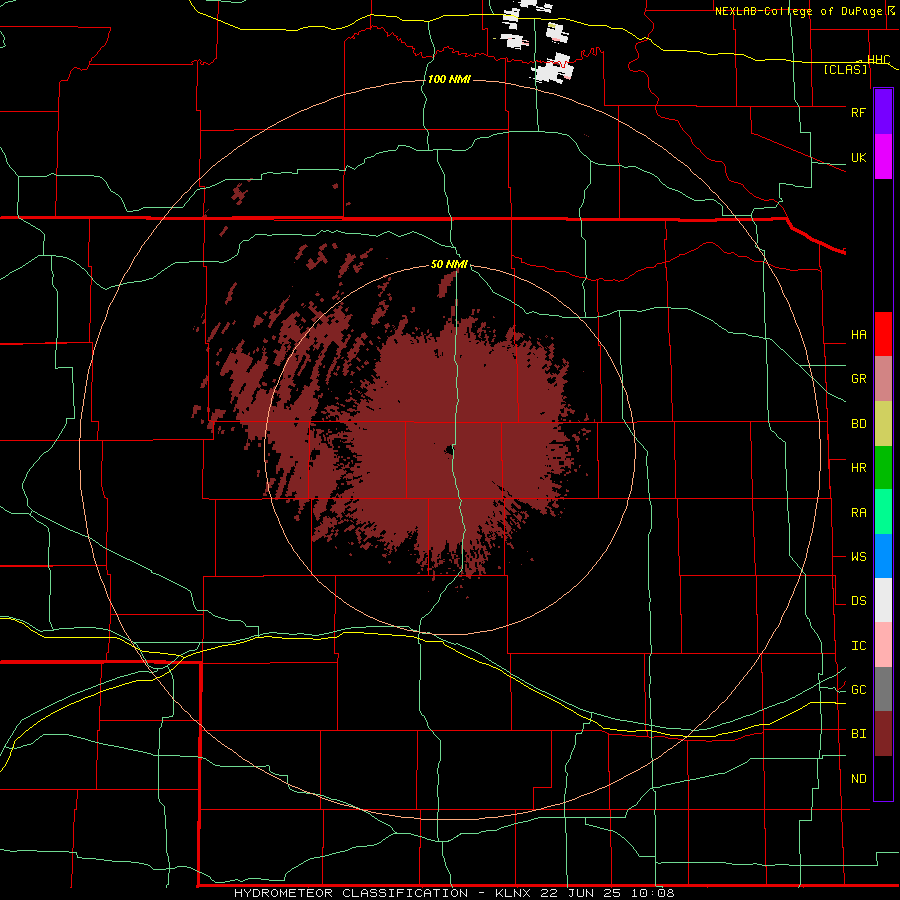This screenshot has height=900, width=900.
Task: Click the 50 NMI range ring label
Action: [x=449, y=264]
